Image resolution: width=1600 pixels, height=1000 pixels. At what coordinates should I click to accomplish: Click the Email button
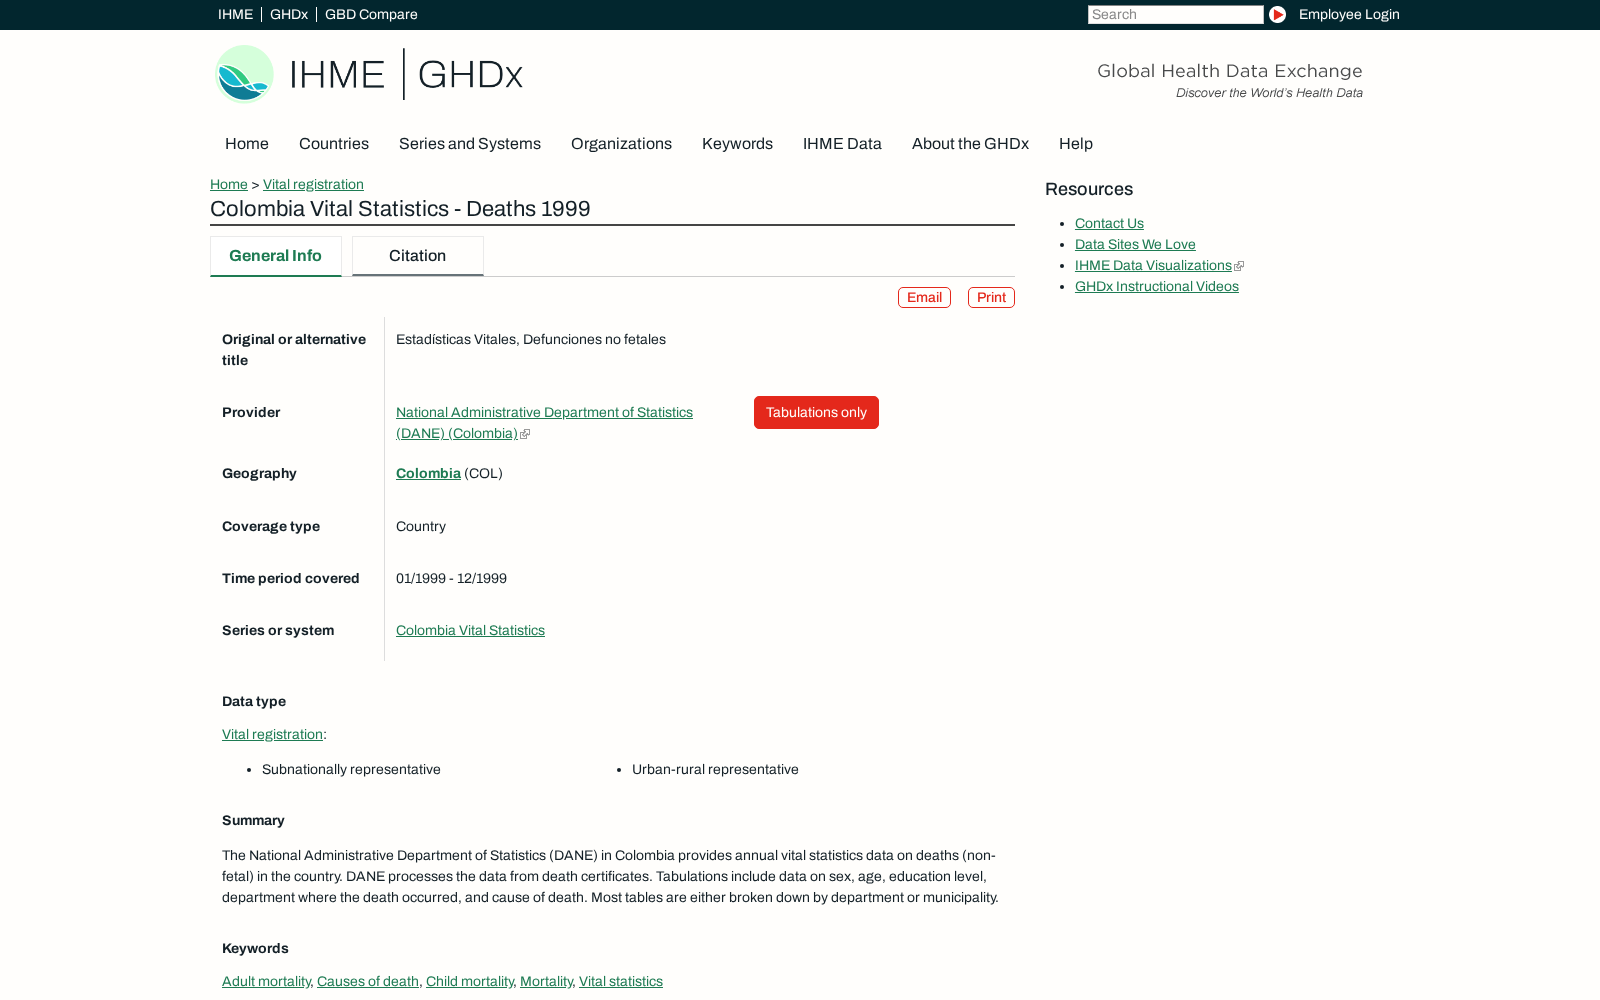pyautogui.click(x=924, y=298)
